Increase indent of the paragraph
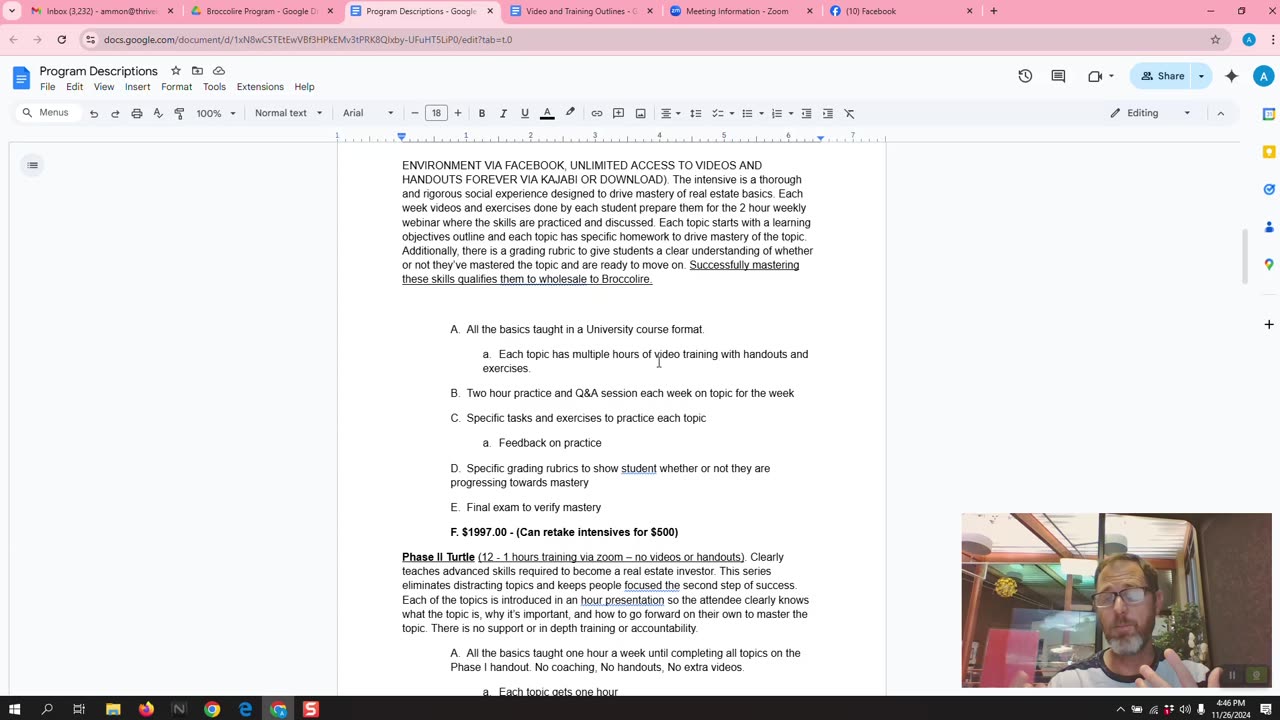 pos(827,113)
